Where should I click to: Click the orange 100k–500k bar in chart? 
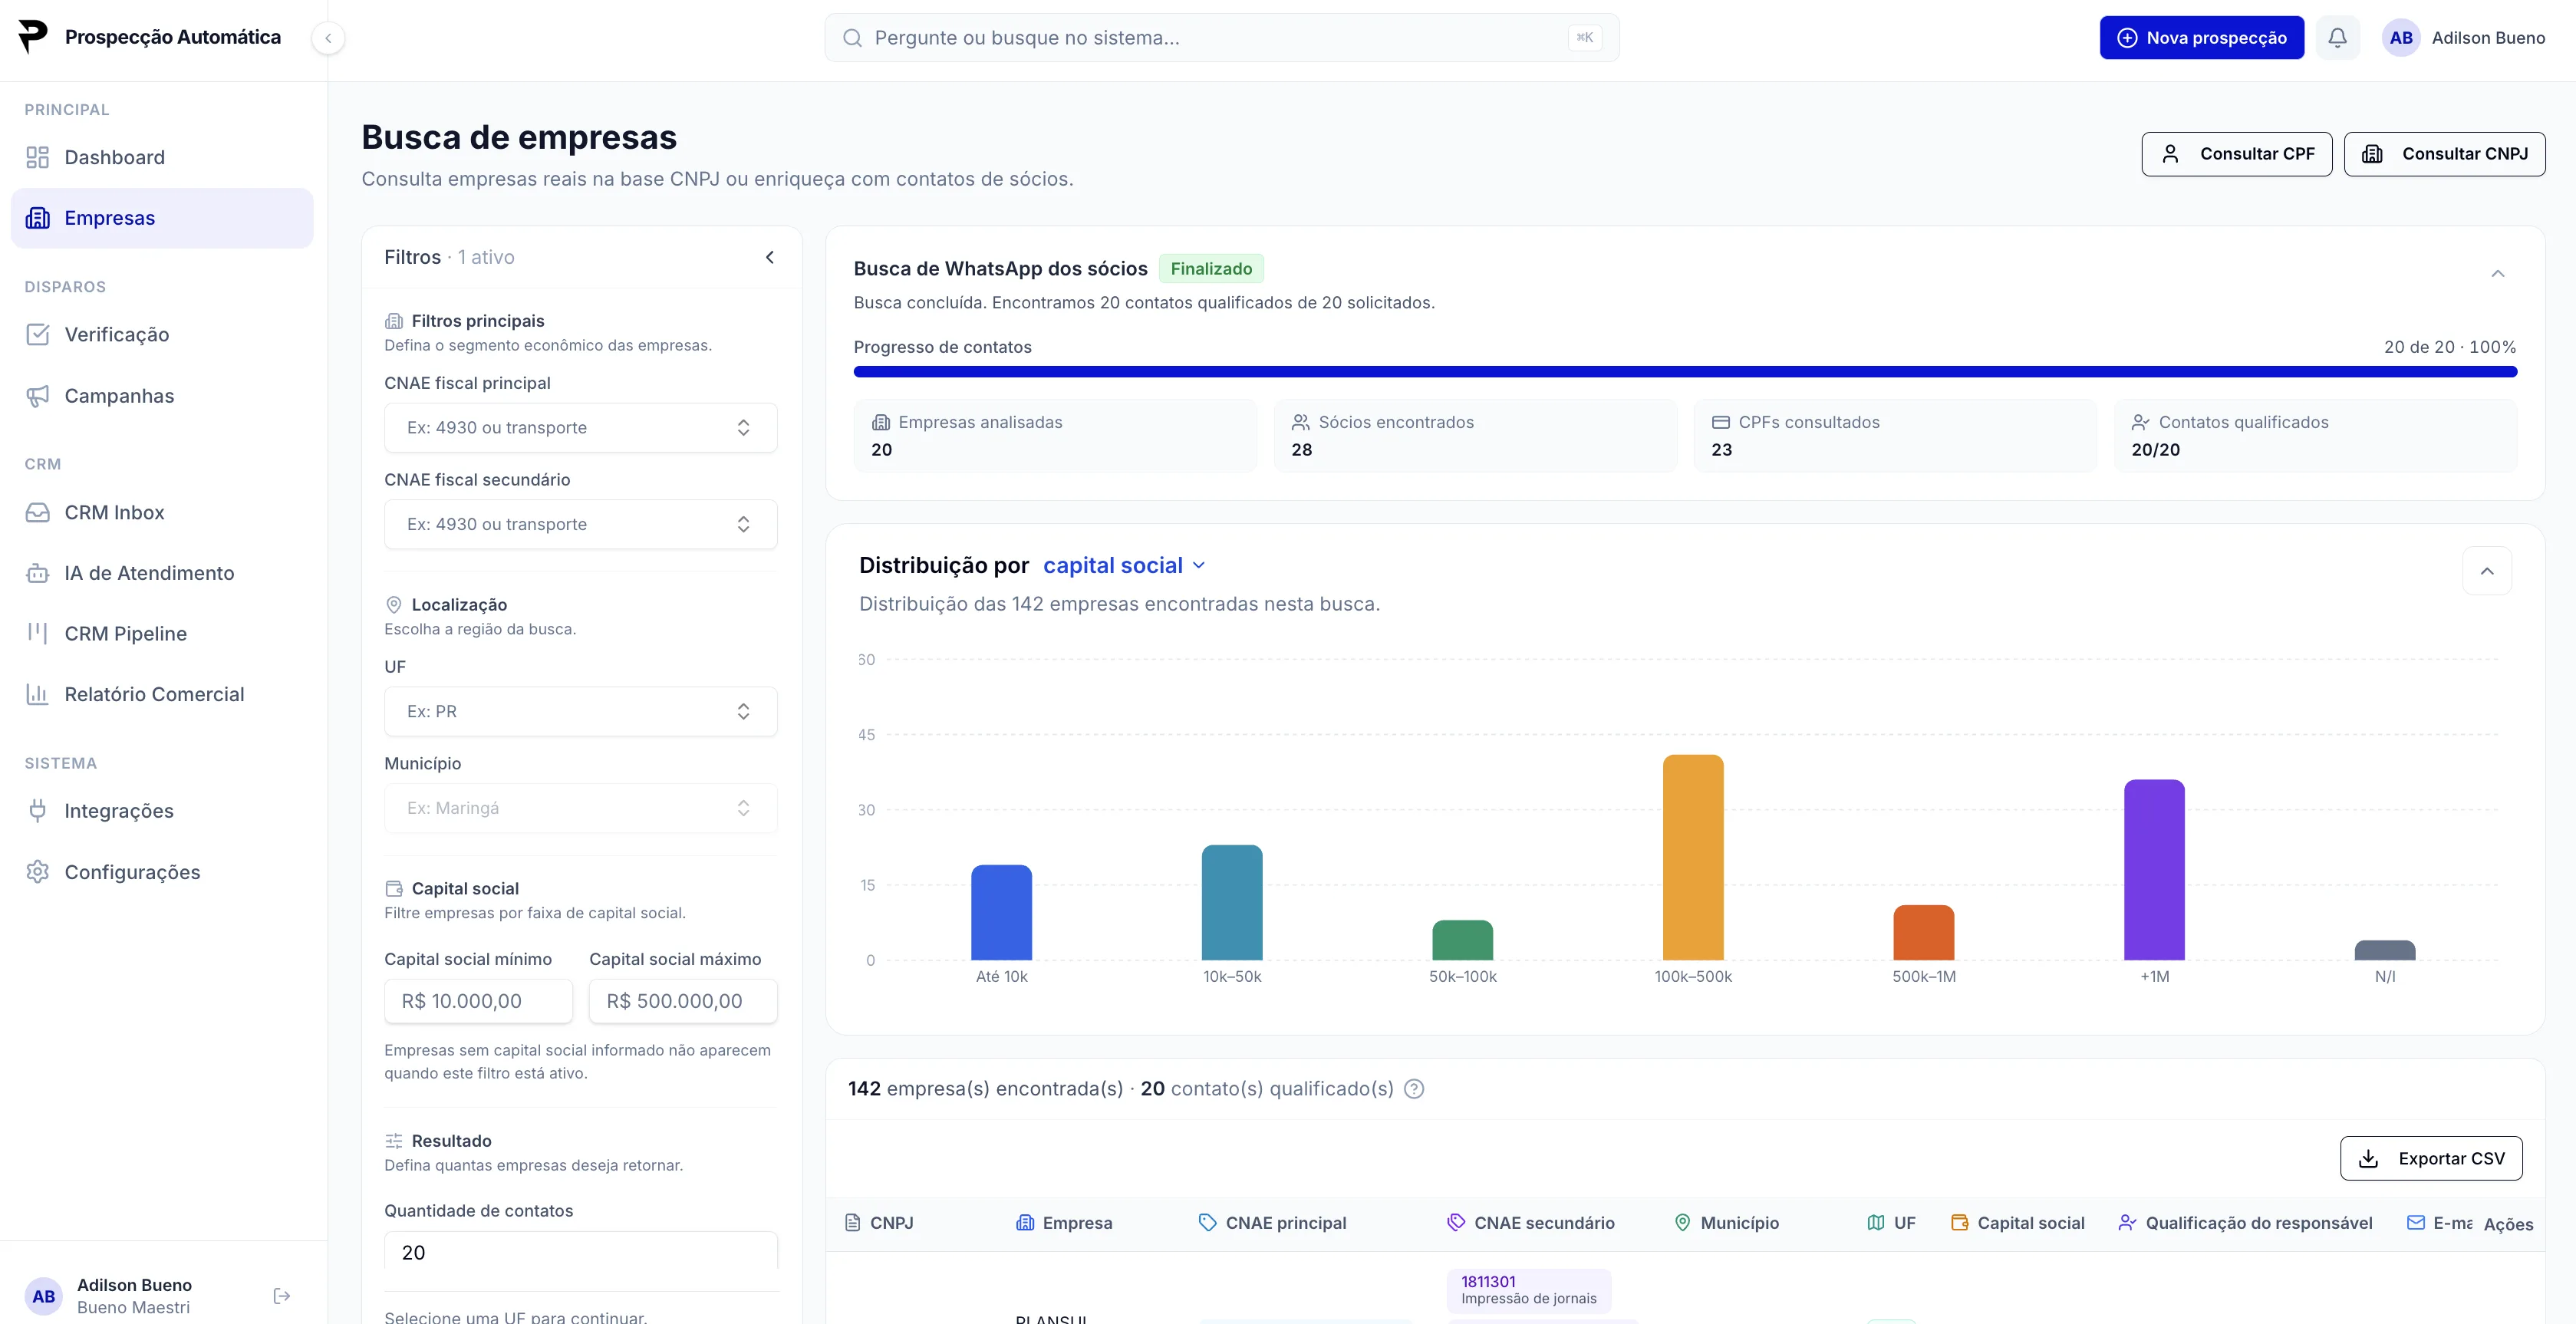1693,857
